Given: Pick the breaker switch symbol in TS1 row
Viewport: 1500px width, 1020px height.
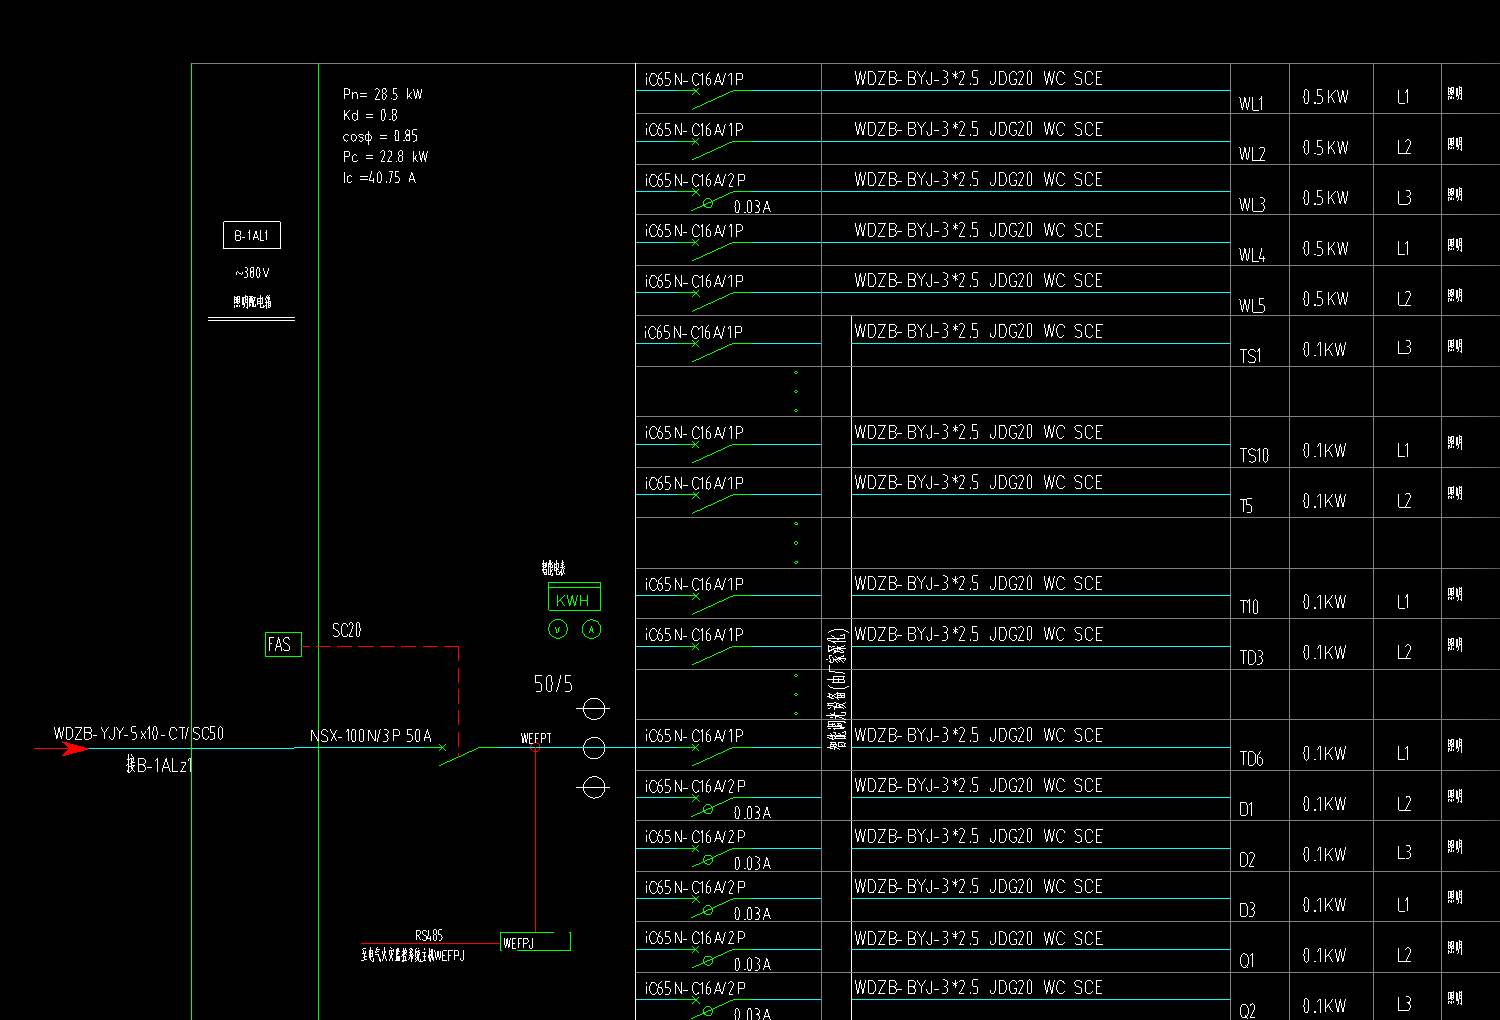Looking at the screenshot, I should coord(713,350).
